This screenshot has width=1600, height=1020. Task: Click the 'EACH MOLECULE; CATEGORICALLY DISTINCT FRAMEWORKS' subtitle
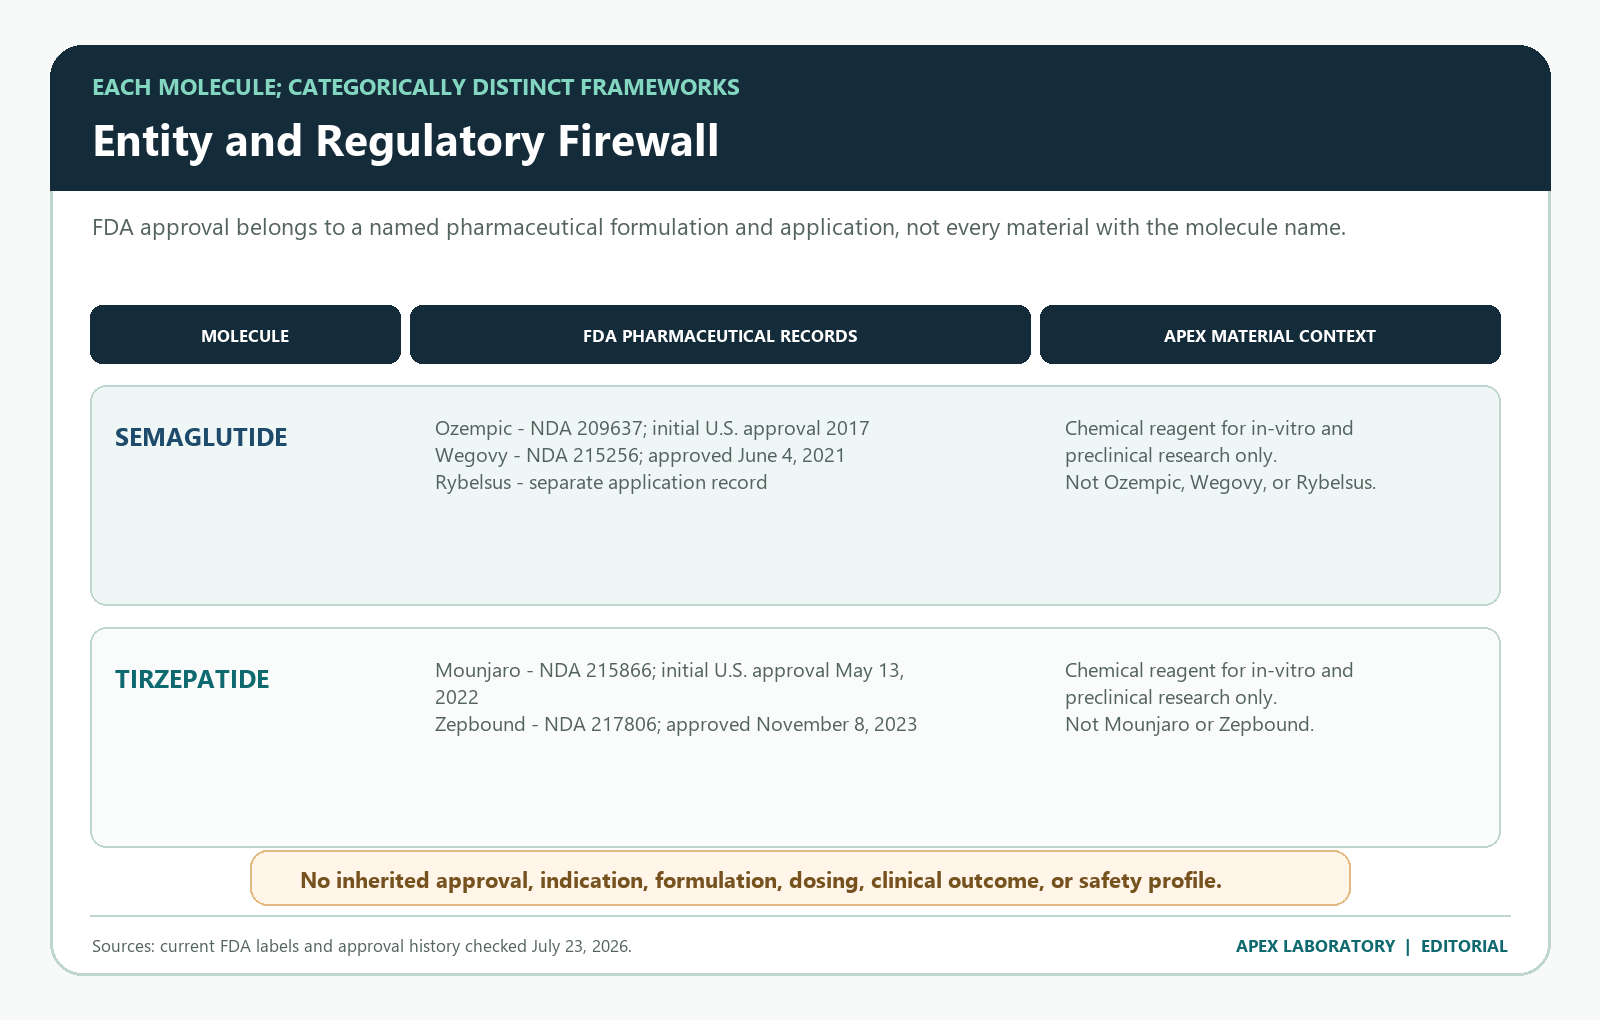pos(416,87)
